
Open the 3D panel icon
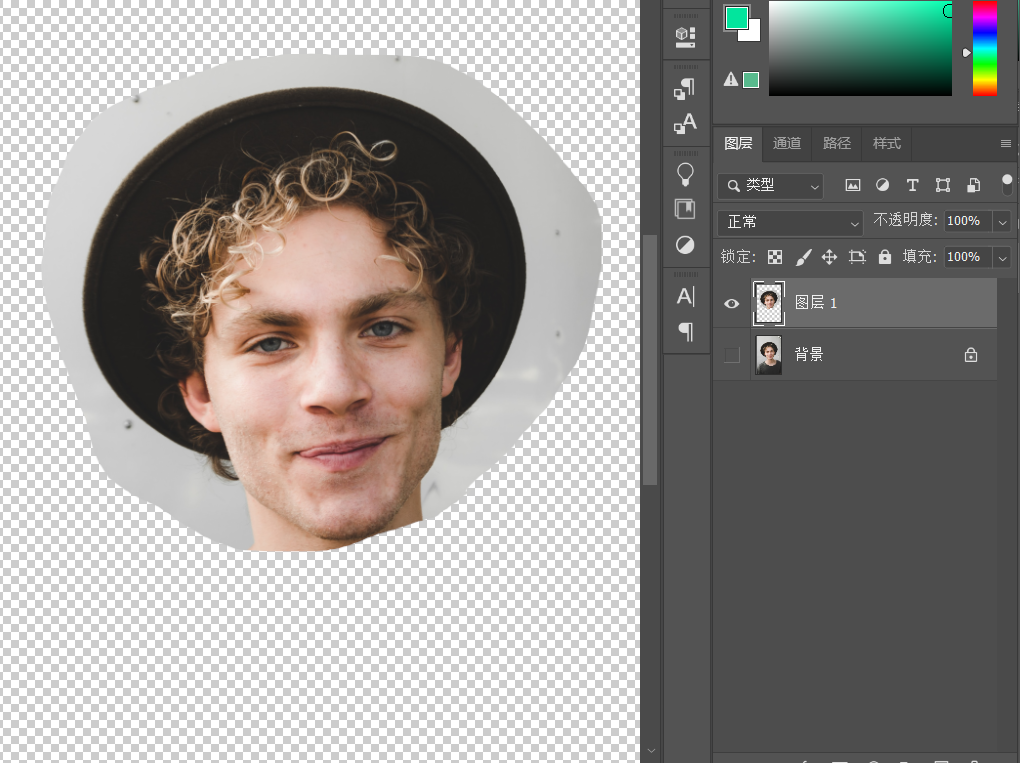(x=685, y=36)
